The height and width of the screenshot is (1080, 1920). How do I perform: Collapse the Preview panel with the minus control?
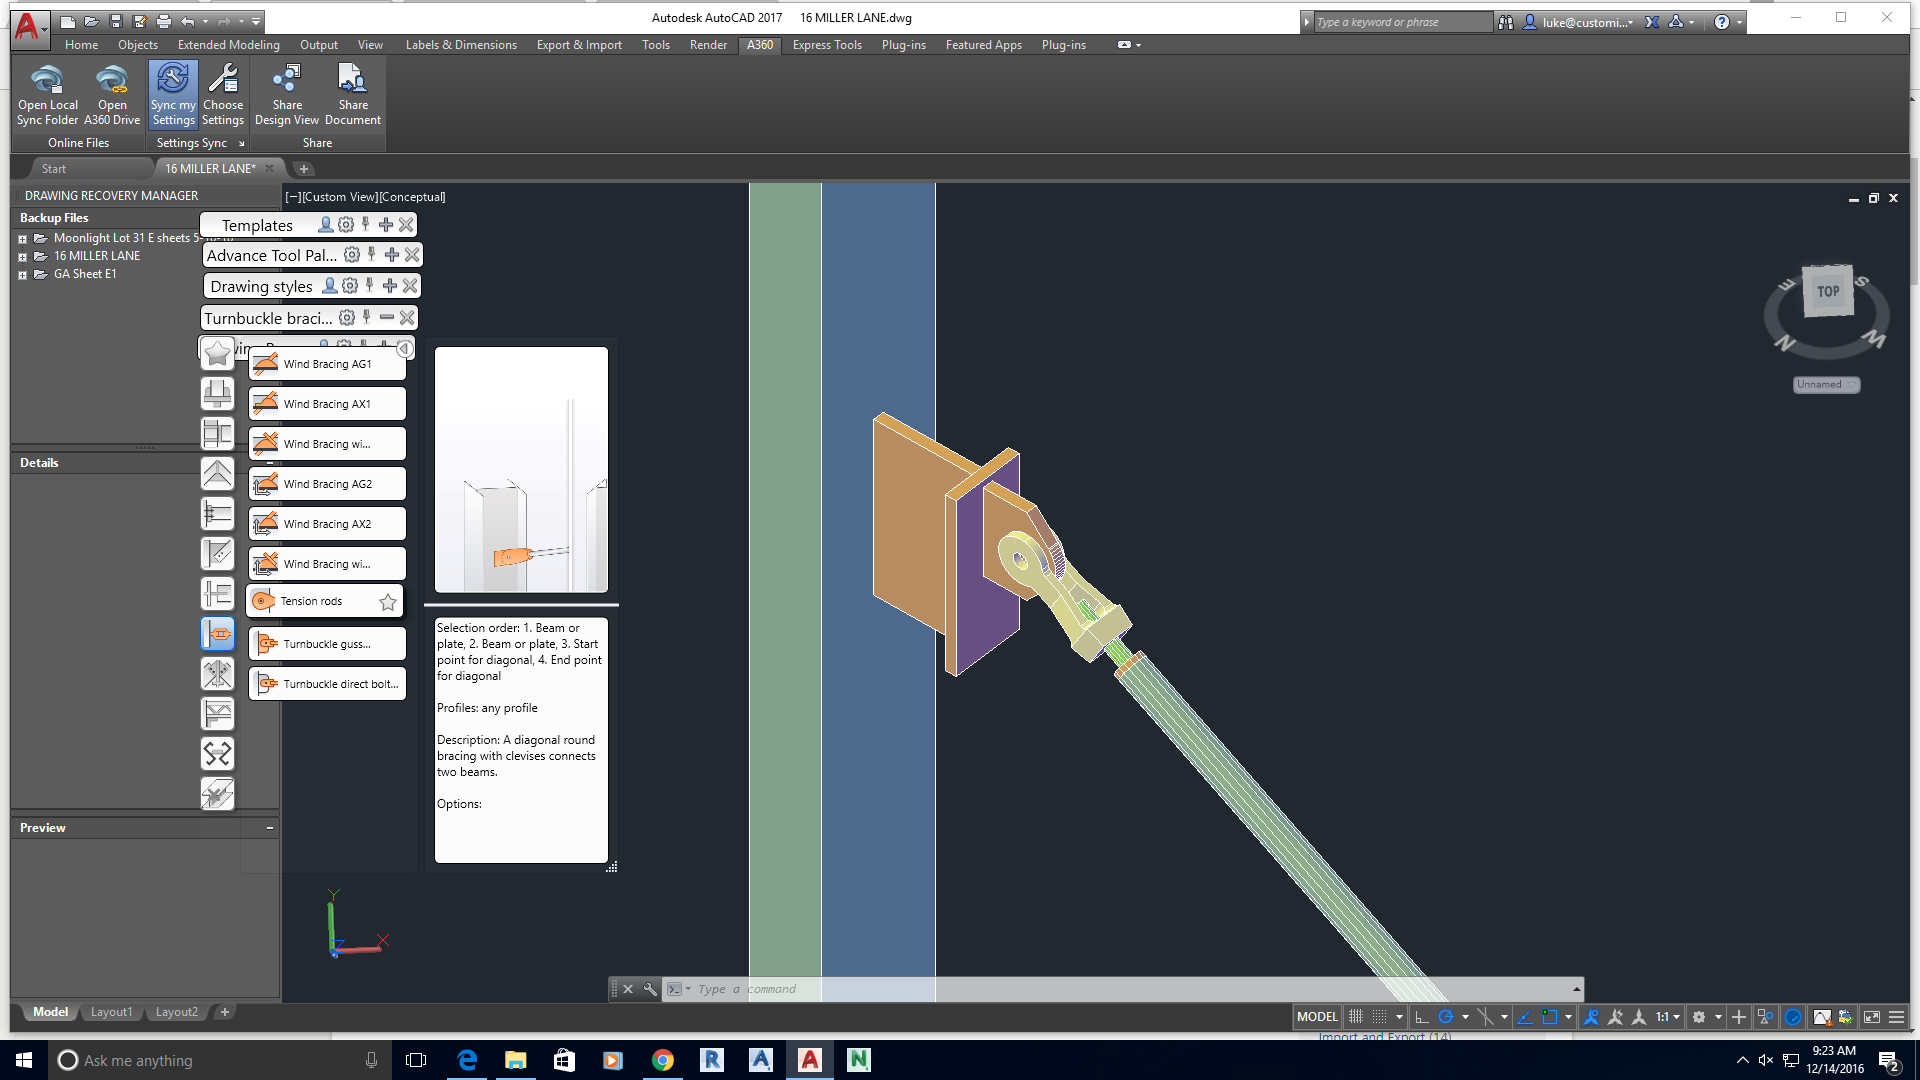coord(269,827)
